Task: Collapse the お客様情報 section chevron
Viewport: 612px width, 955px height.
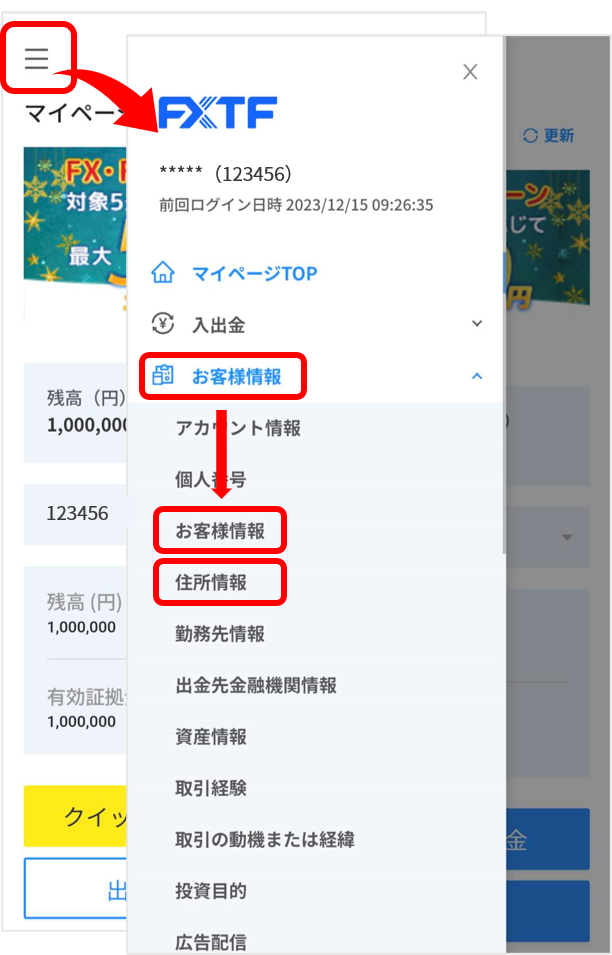Action: point(477,376)
